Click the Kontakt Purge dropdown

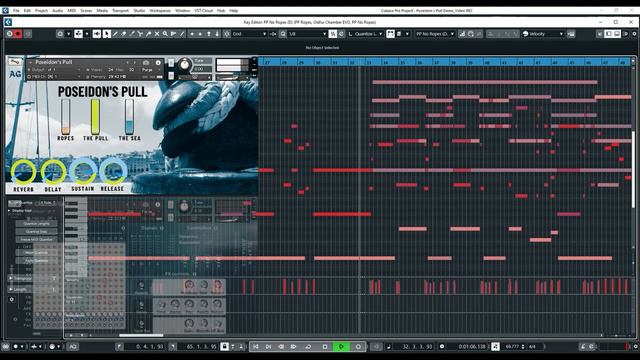point(148,70)
